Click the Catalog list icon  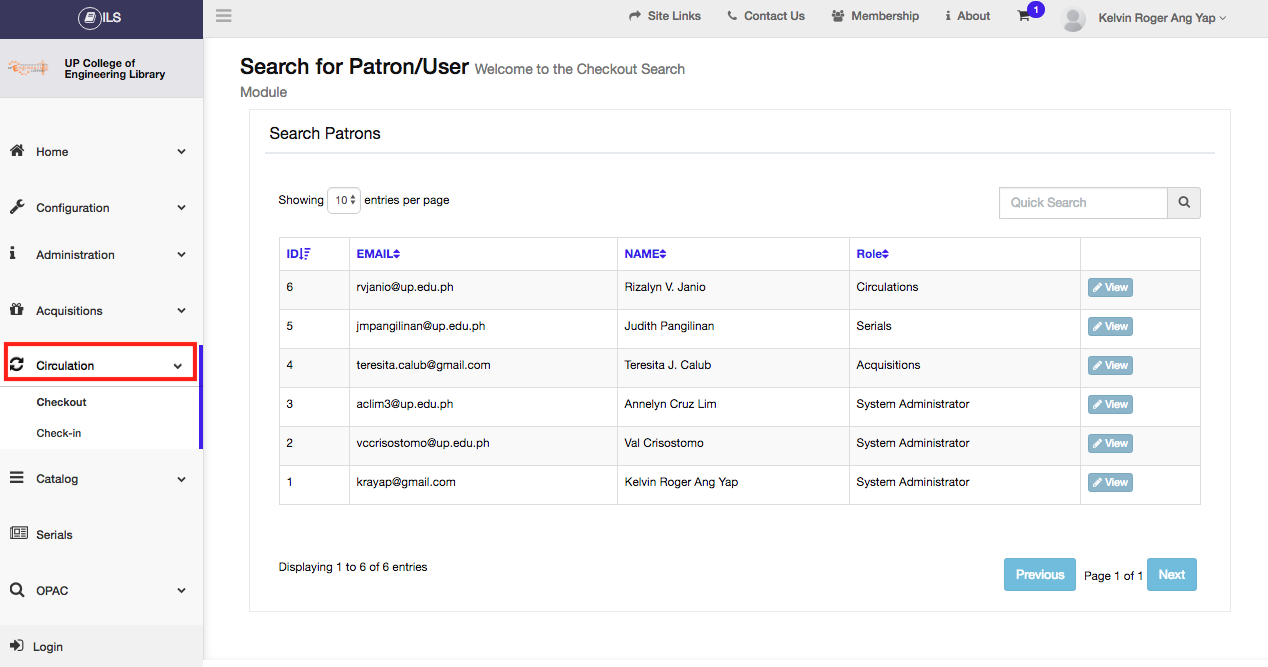(16, 478)
